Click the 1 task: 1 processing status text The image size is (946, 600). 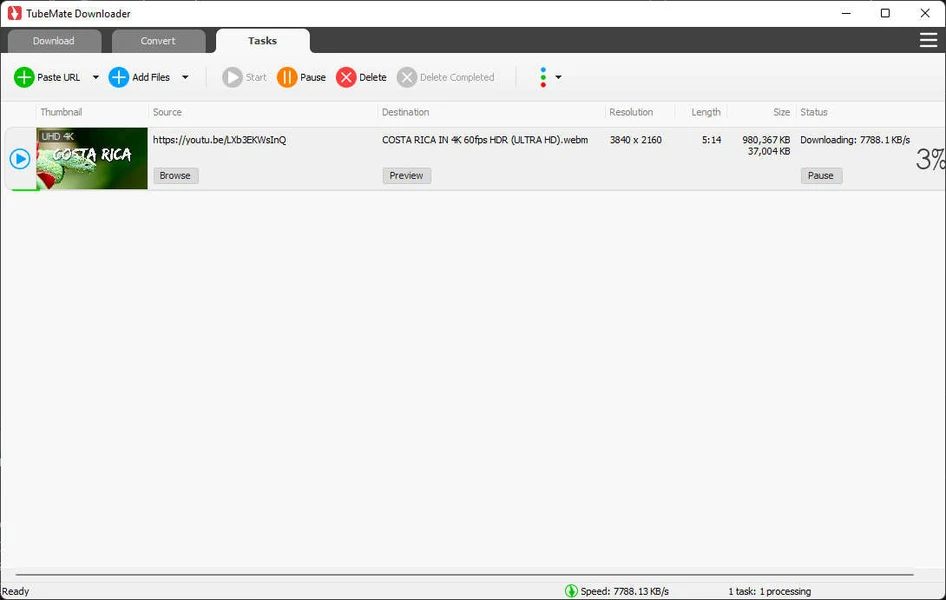click(x=769, y=592)
